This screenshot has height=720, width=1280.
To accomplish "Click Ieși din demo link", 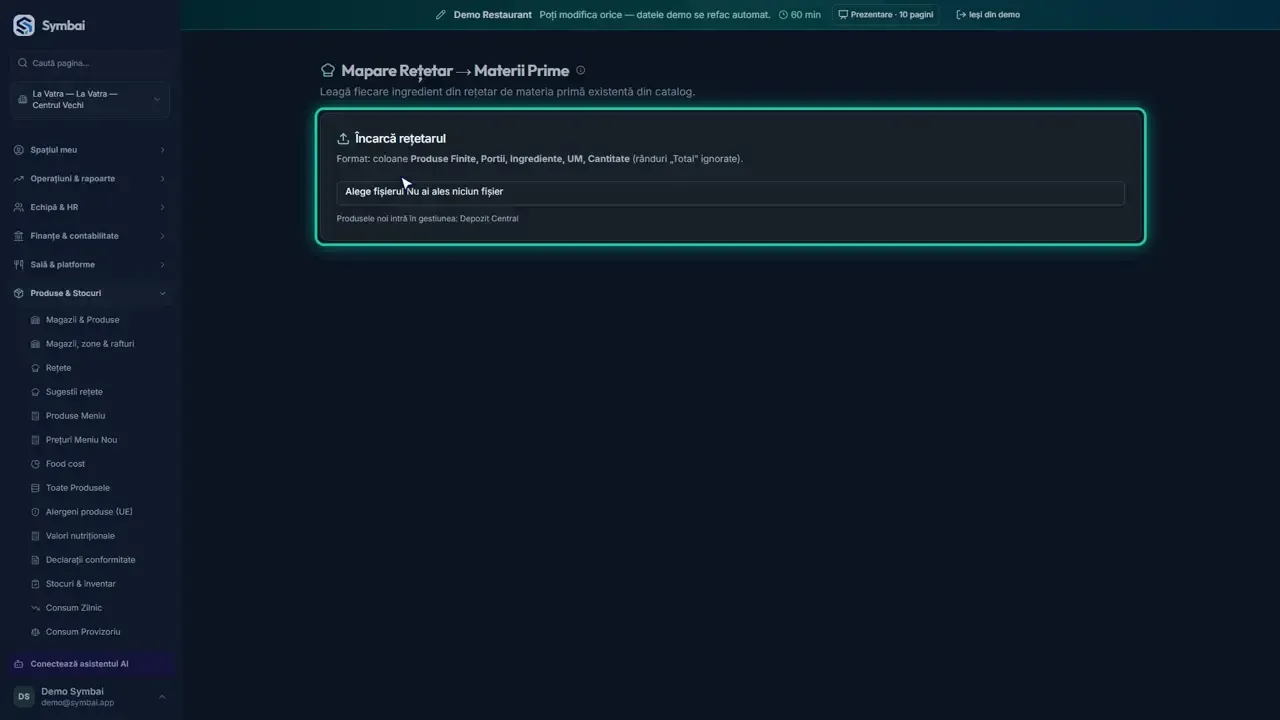I will point(988,15).
